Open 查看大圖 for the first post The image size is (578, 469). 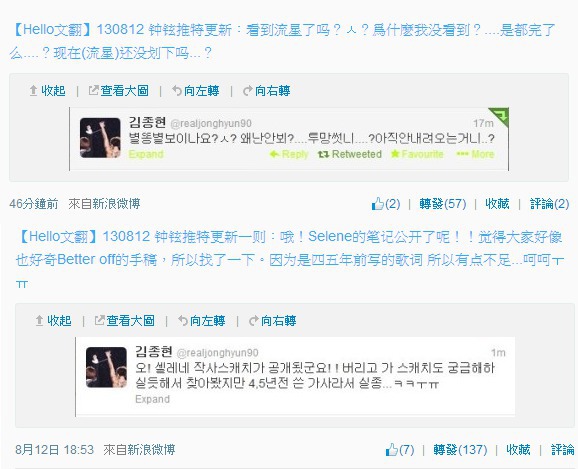119,91
